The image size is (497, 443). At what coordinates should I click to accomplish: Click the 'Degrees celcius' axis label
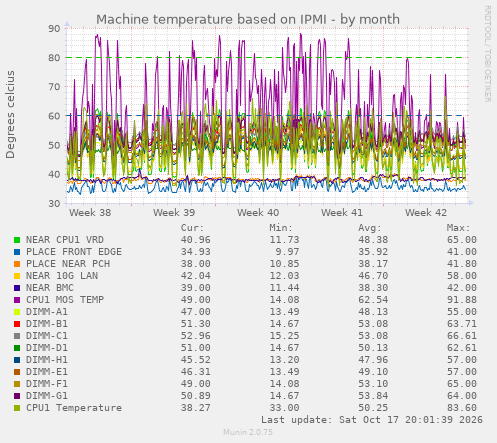10,115
